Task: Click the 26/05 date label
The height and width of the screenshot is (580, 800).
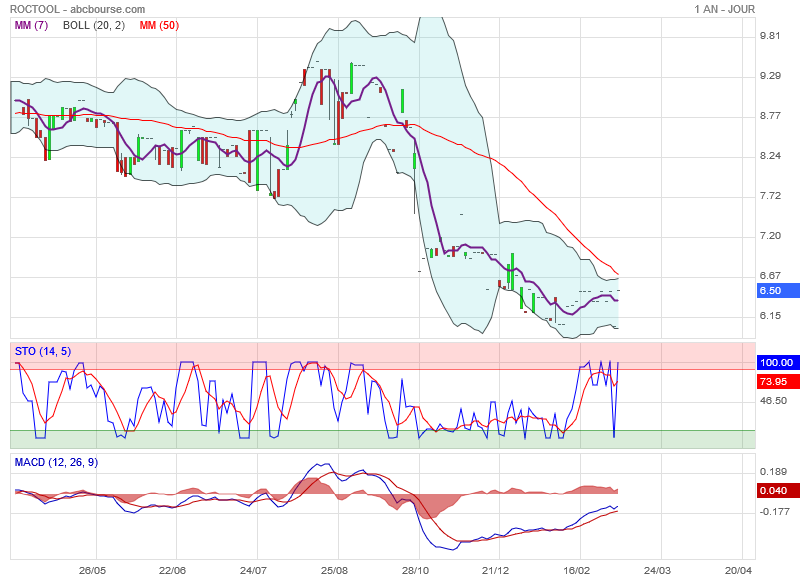Action: 92,570
